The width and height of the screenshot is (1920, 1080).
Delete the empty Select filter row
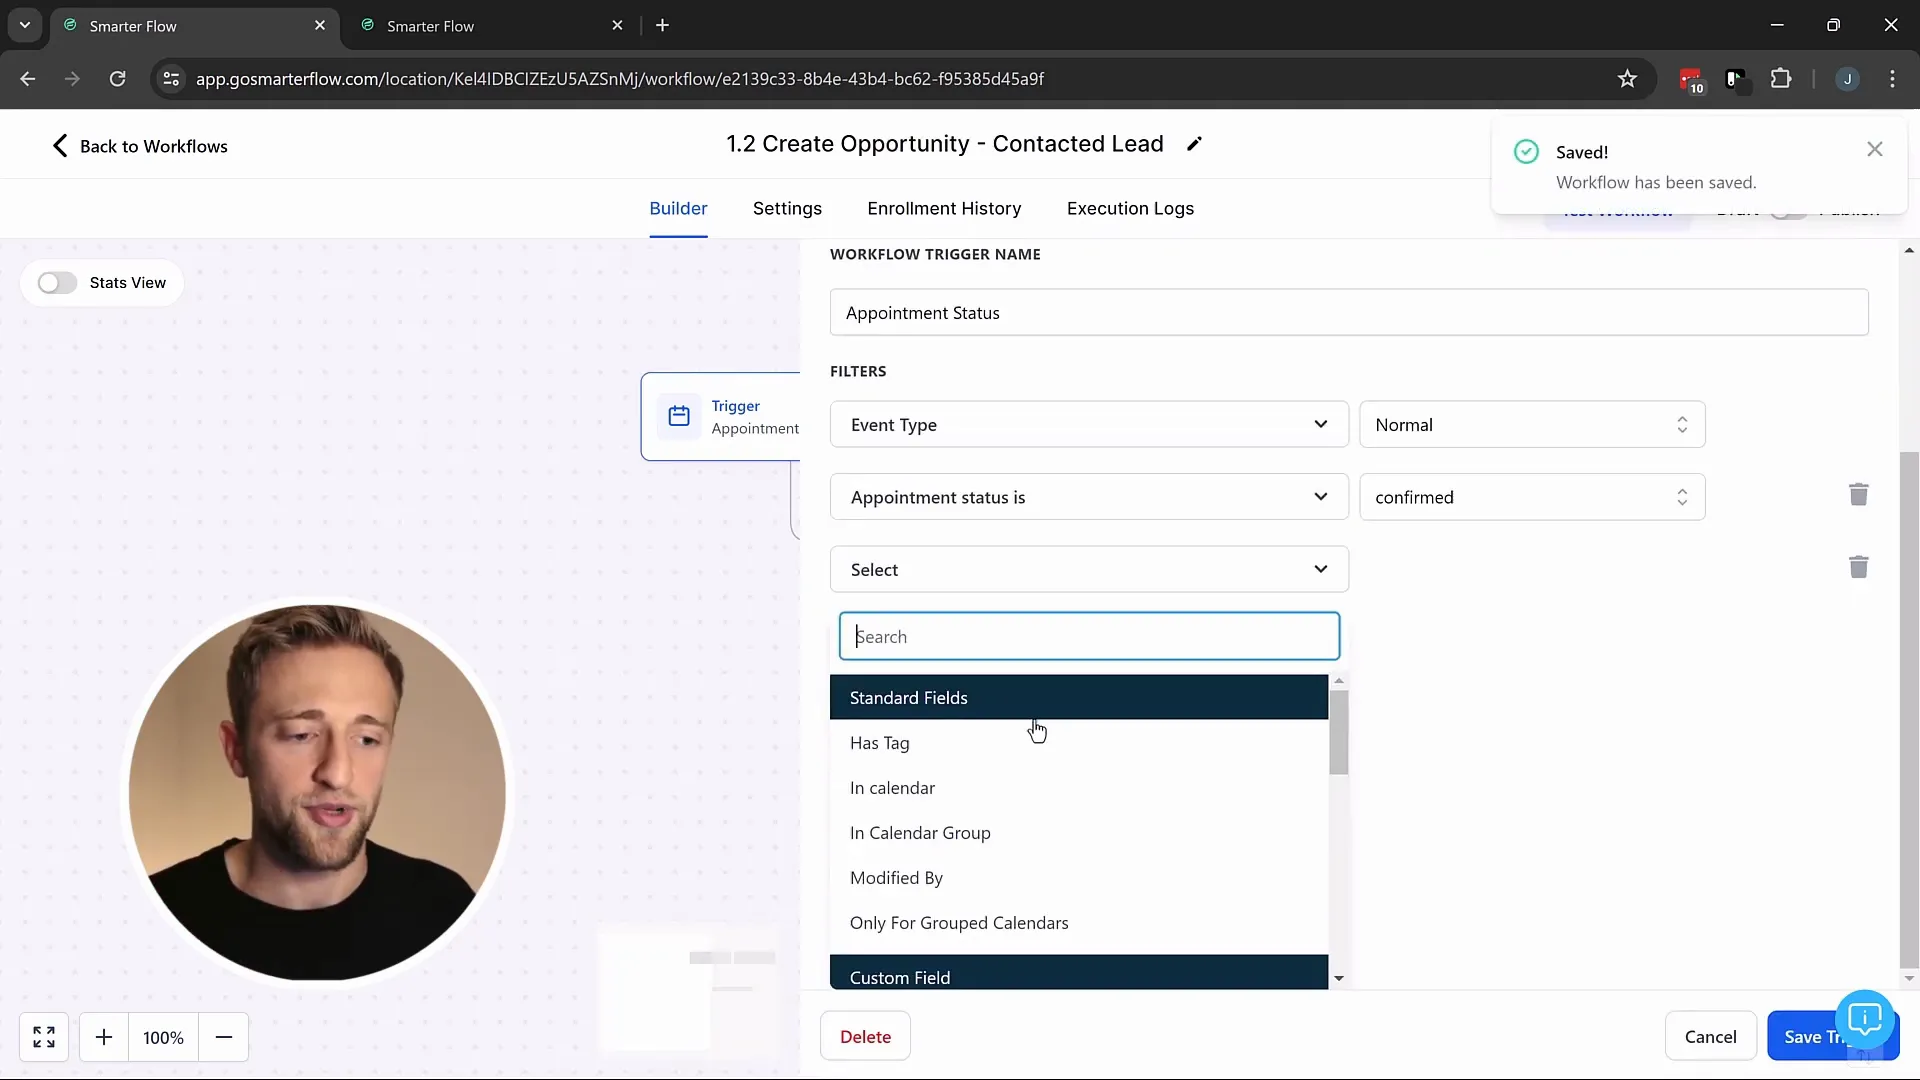1858,567
